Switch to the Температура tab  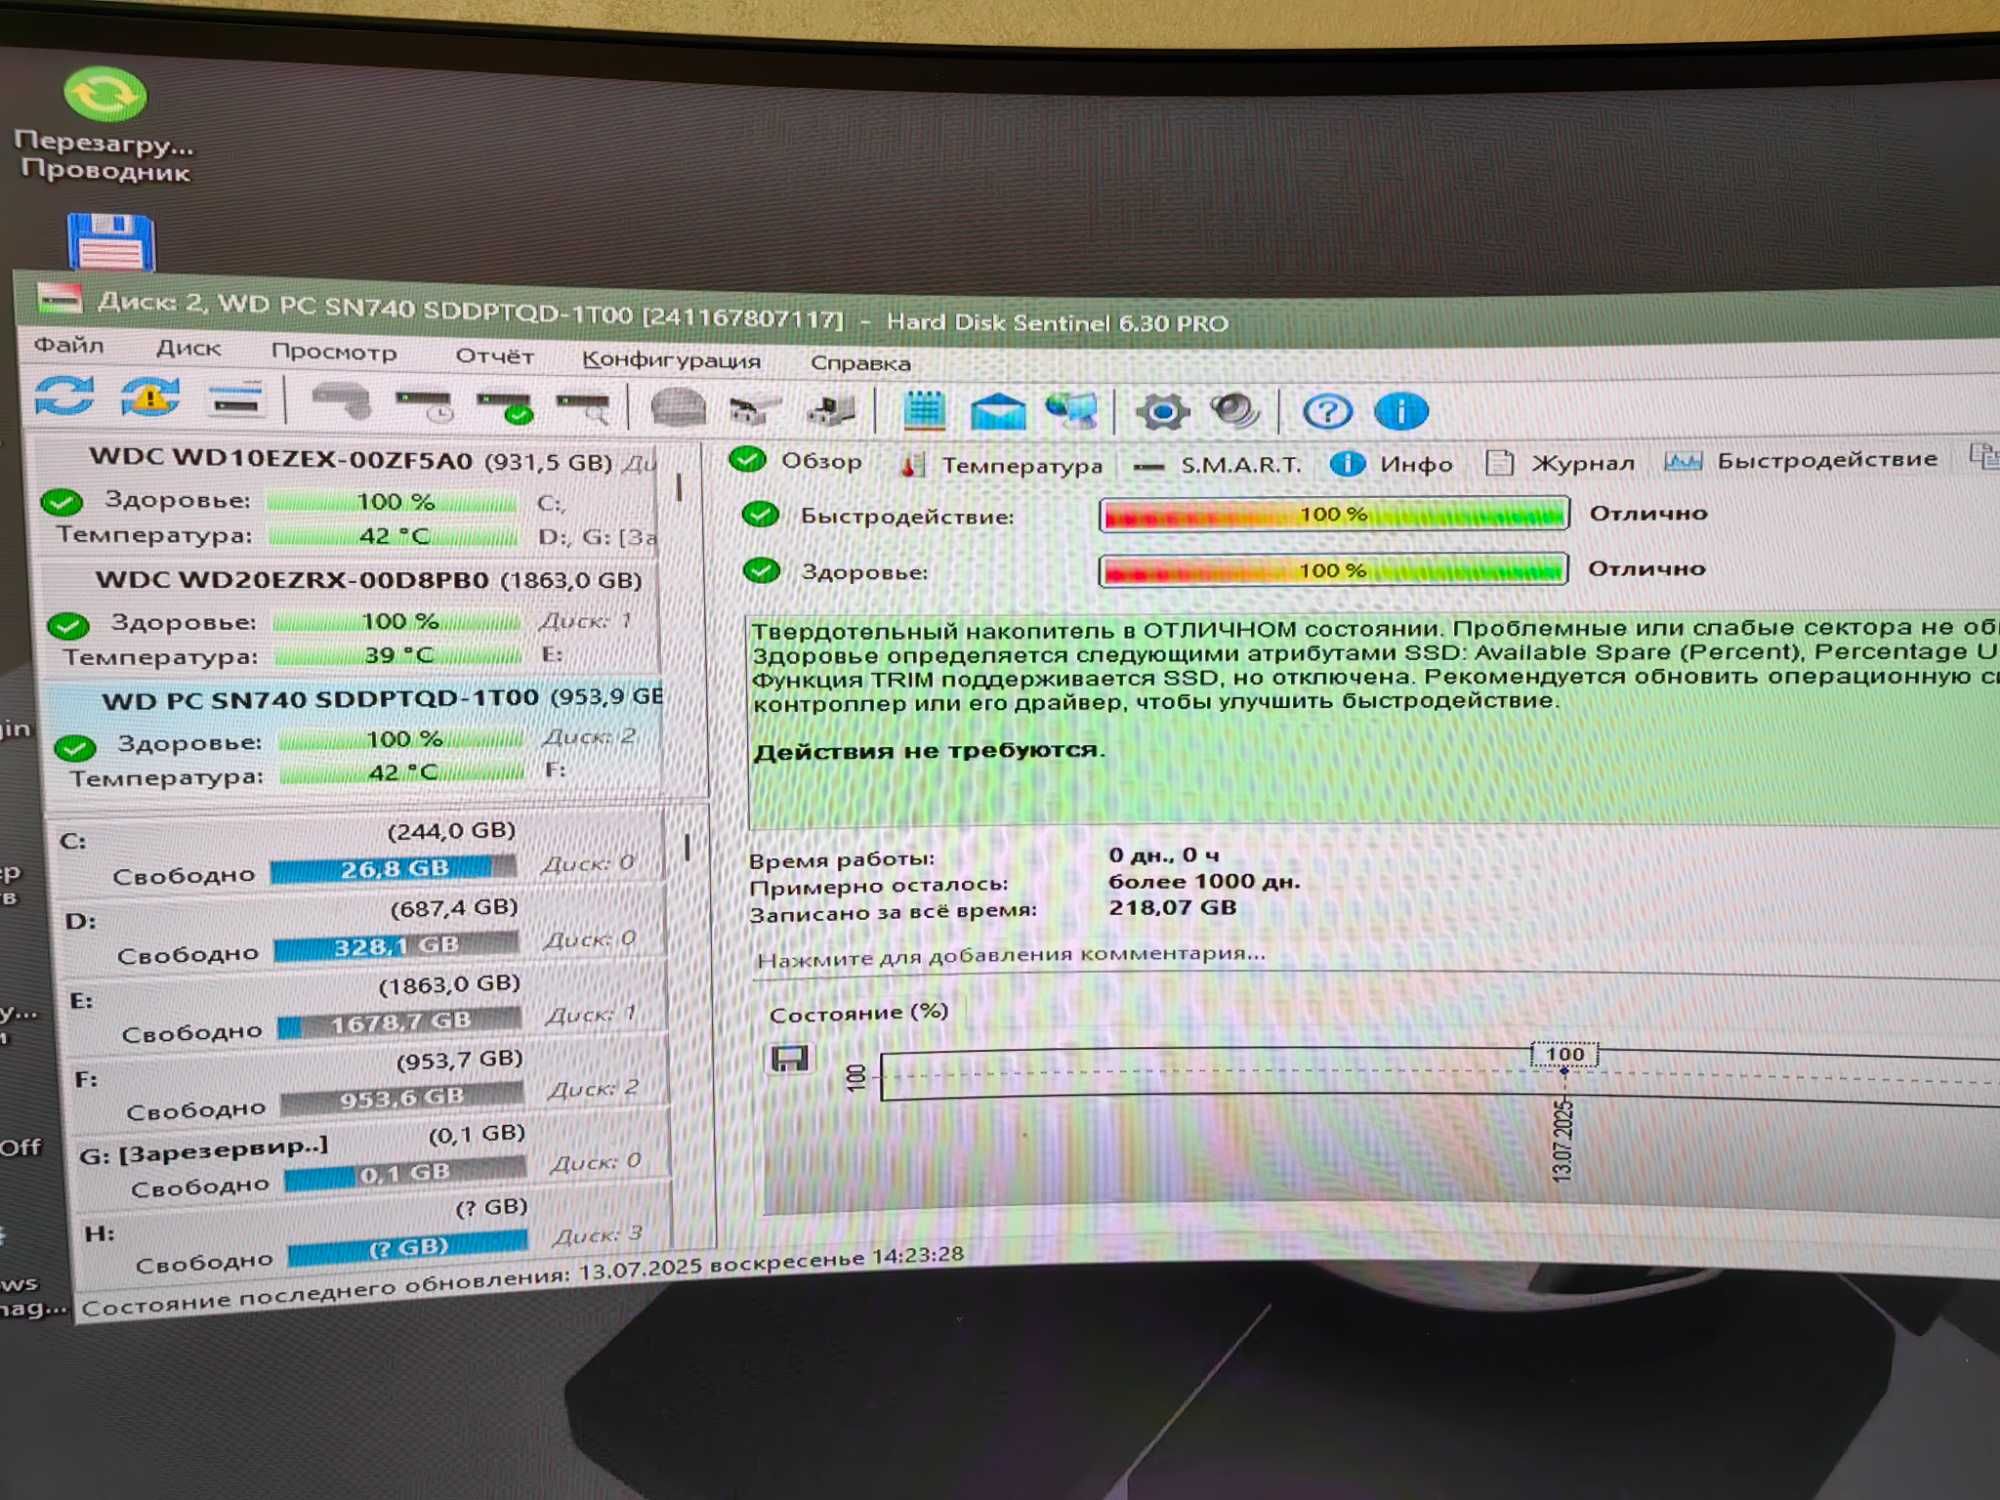point(1002,465)
